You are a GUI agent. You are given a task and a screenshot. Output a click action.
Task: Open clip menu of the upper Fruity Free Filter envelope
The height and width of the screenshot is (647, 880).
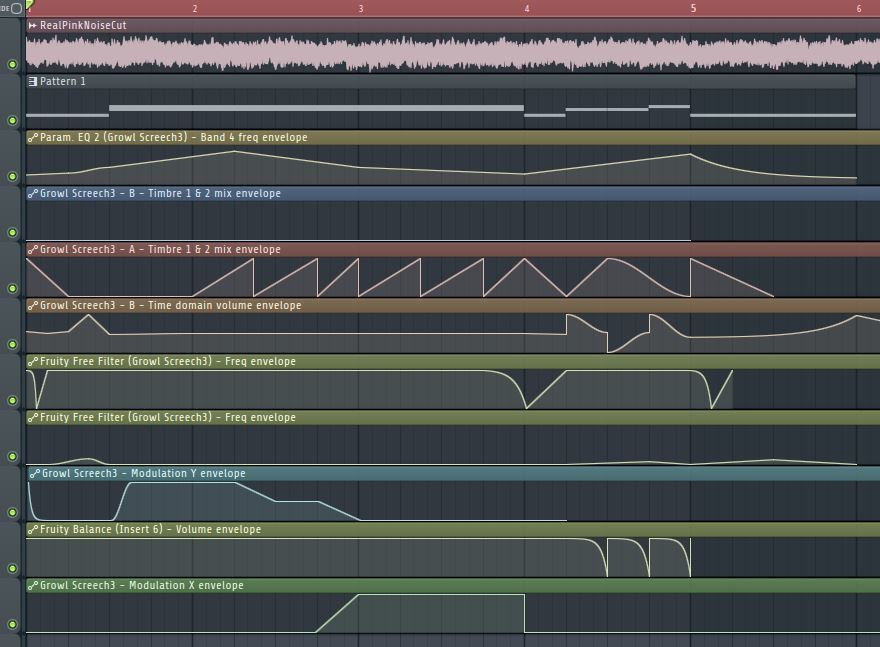coord(160,361)
